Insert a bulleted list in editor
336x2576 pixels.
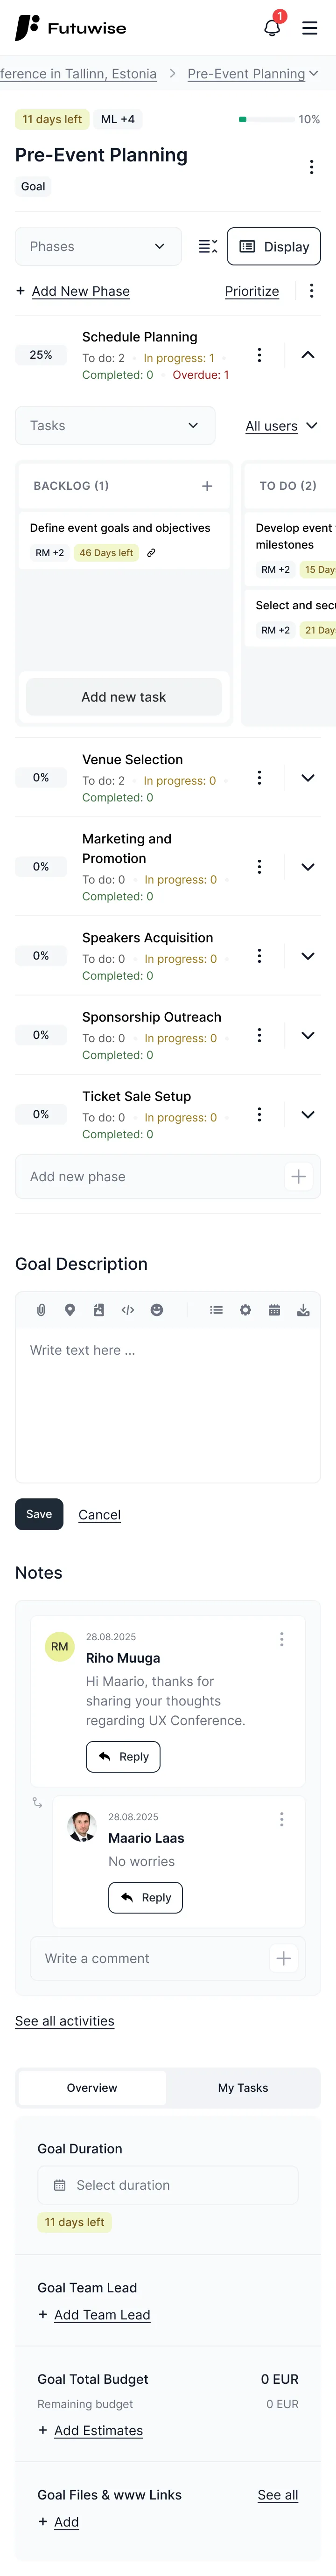(216, 1310)
